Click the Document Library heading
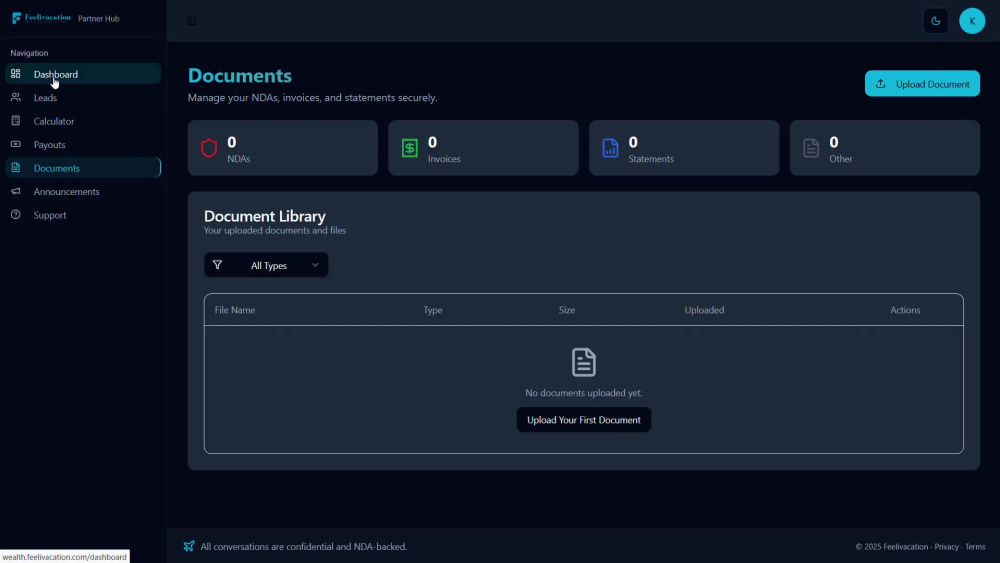 pyautogui.click(x=265, y=216)
